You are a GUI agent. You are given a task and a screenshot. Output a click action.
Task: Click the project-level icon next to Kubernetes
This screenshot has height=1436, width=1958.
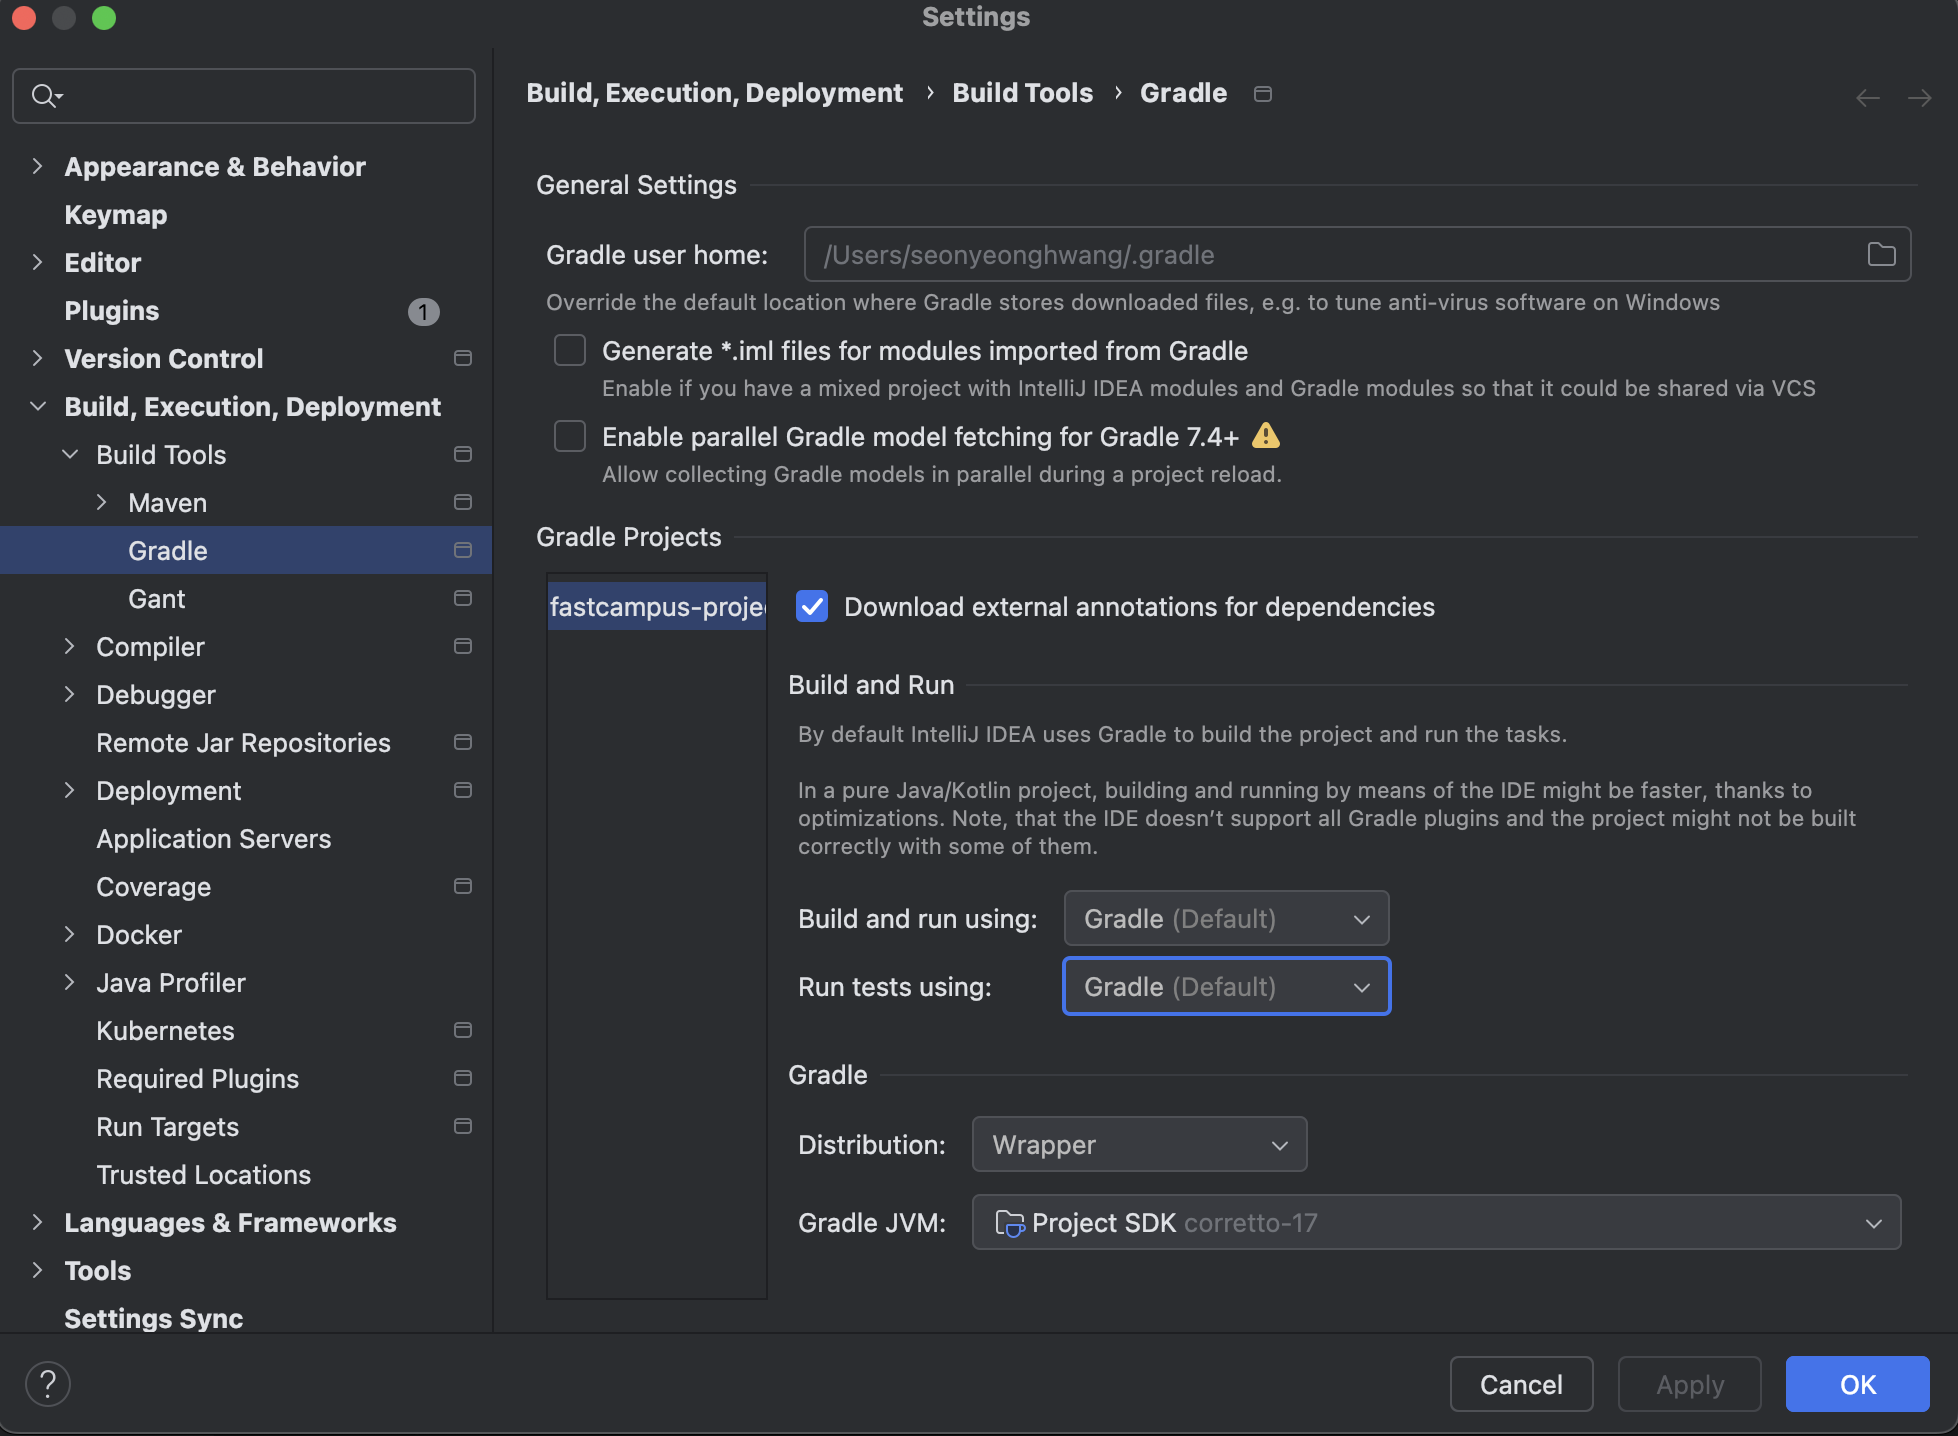pos(462,1030)
